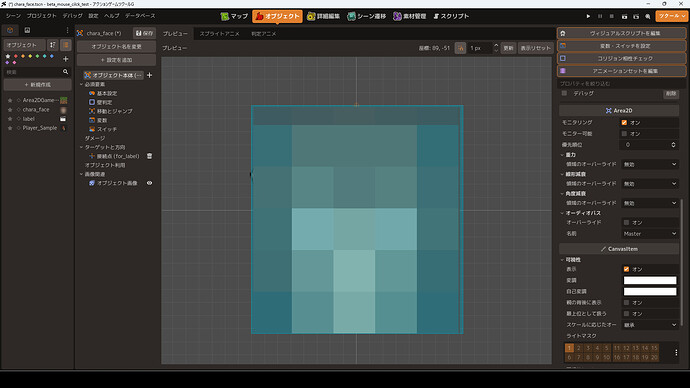Click the search magnifier in object list
The height and width of the screenshot is (388, 690).
66,72
